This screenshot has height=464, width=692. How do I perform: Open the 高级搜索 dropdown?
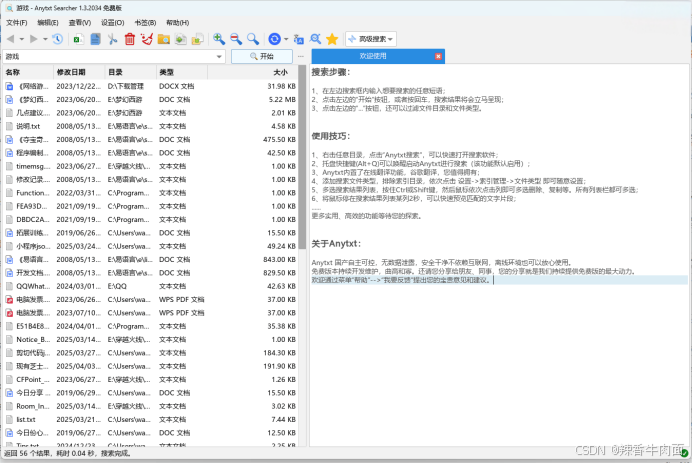[x=371, y=39]
